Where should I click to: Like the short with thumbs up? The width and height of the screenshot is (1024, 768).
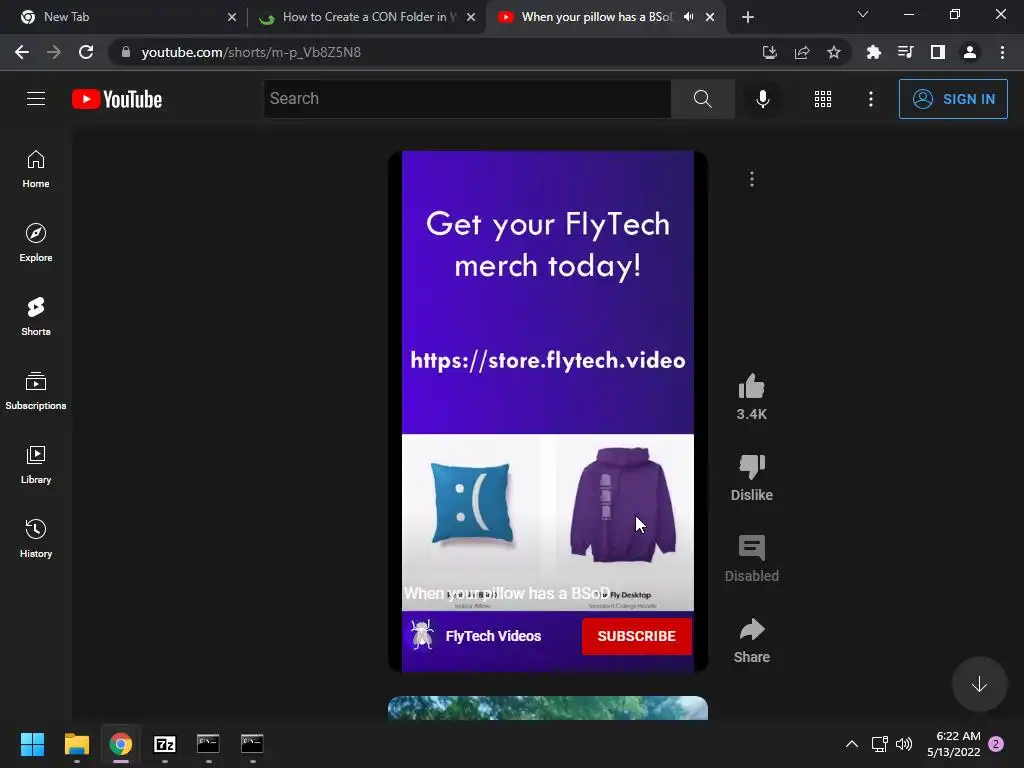click(x=752, y=387)
